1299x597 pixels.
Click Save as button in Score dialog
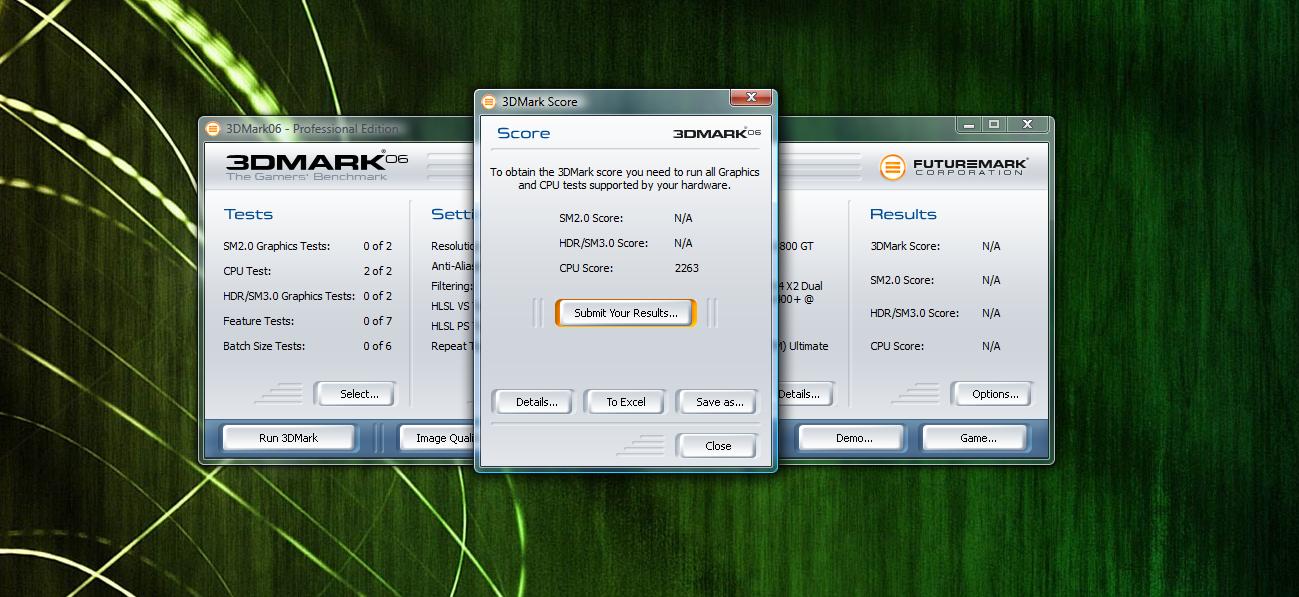719,402
